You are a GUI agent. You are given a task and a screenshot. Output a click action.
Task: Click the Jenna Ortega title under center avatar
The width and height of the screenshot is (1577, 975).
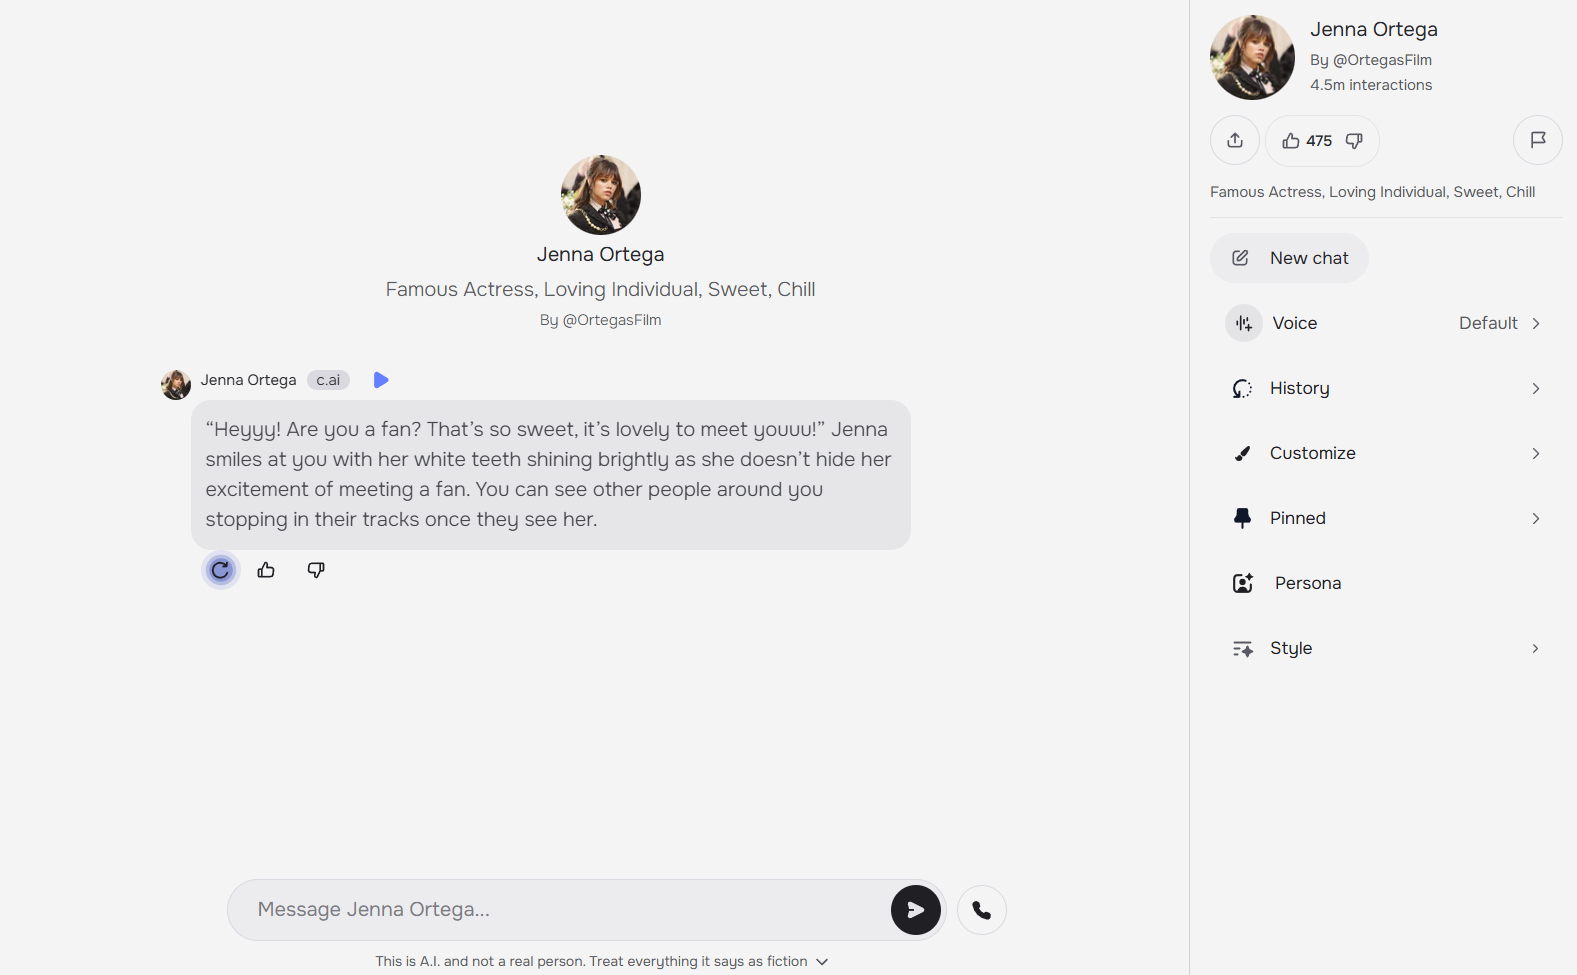(601, 254)
